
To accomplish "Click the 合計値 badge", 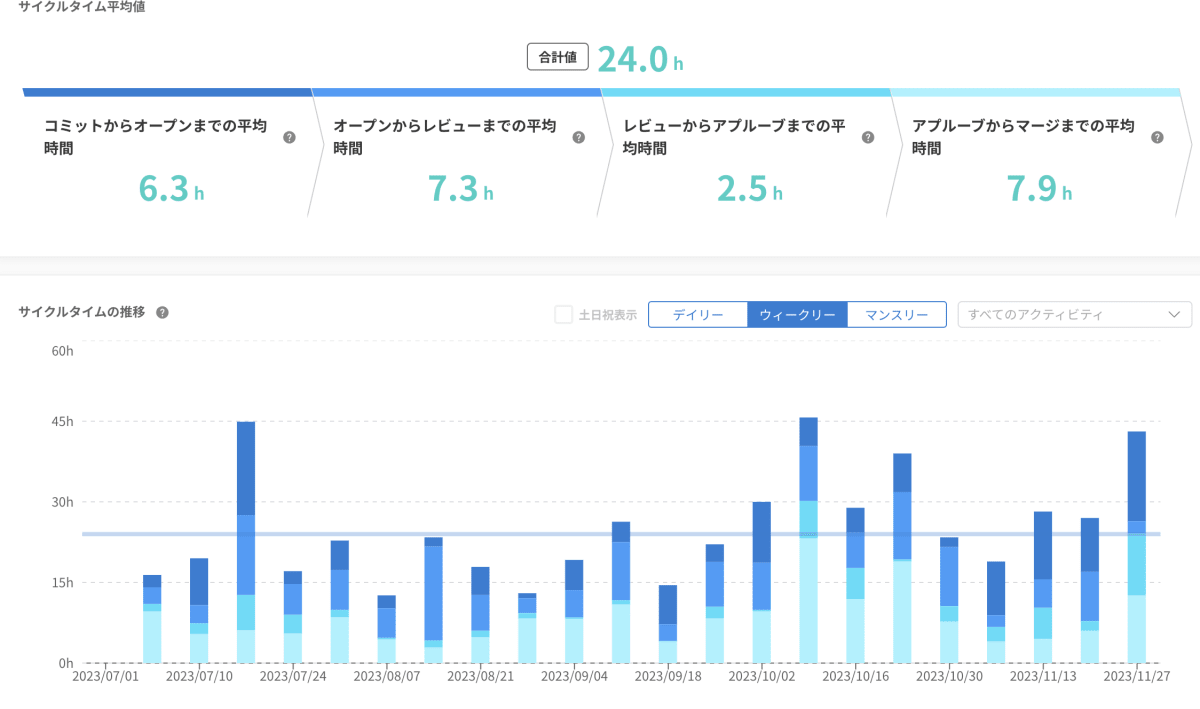I will [558, 58].
